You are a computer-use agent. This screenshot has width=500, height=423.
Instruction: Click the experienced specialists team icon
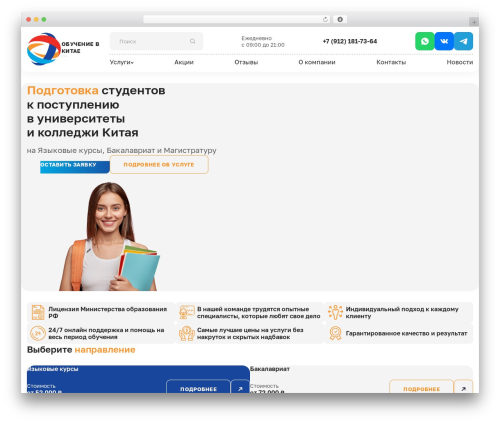(x=187, y=313)
